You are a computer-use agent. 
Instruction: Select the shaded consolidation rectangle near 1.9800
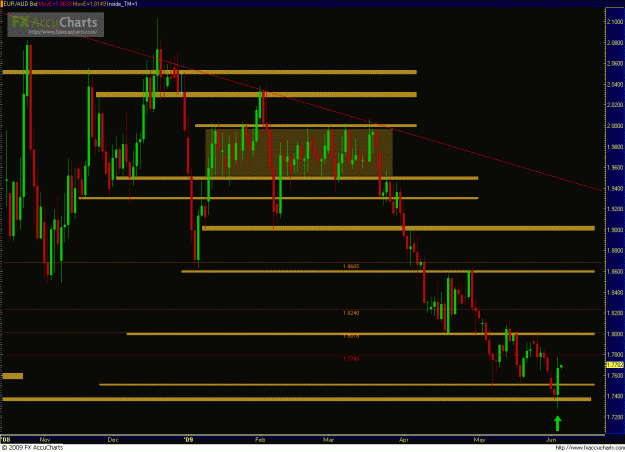pos(299,152)
